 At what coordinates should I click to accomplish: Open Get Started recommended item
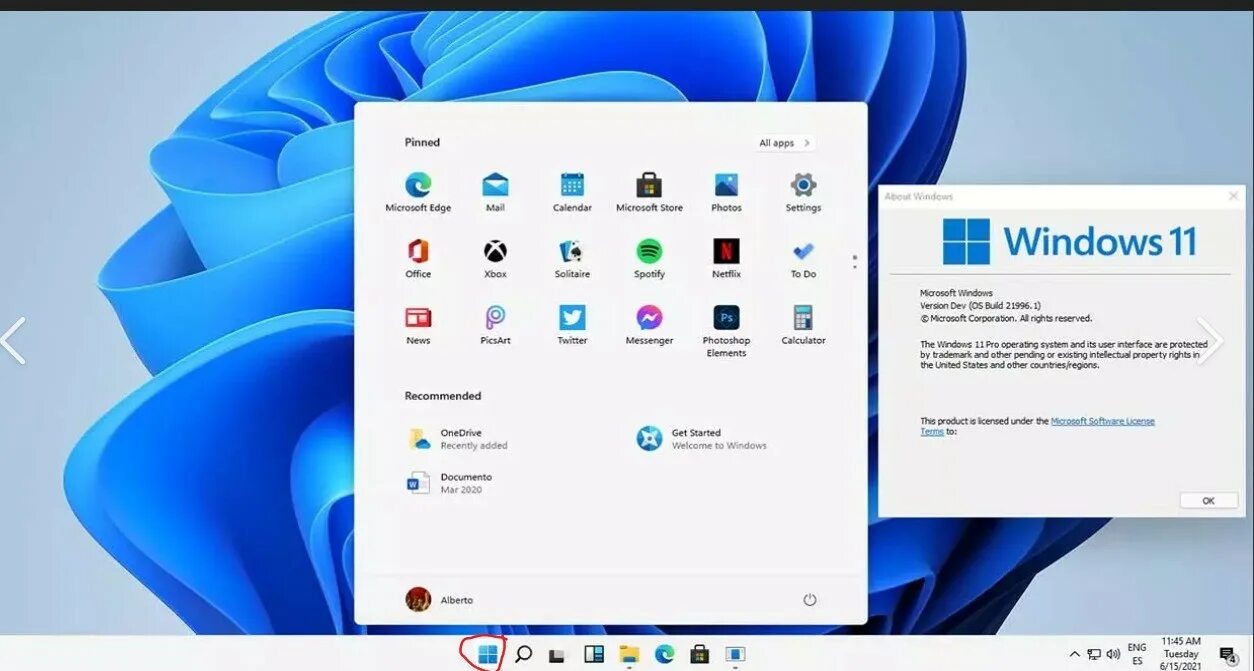tap(702, 439)
